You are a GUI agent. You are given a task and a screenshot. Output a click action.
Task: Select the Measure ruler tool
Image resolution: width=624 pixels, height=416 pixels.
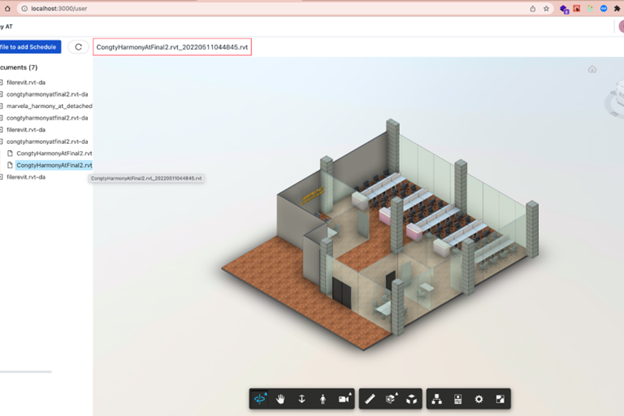(x=370, y=398)
